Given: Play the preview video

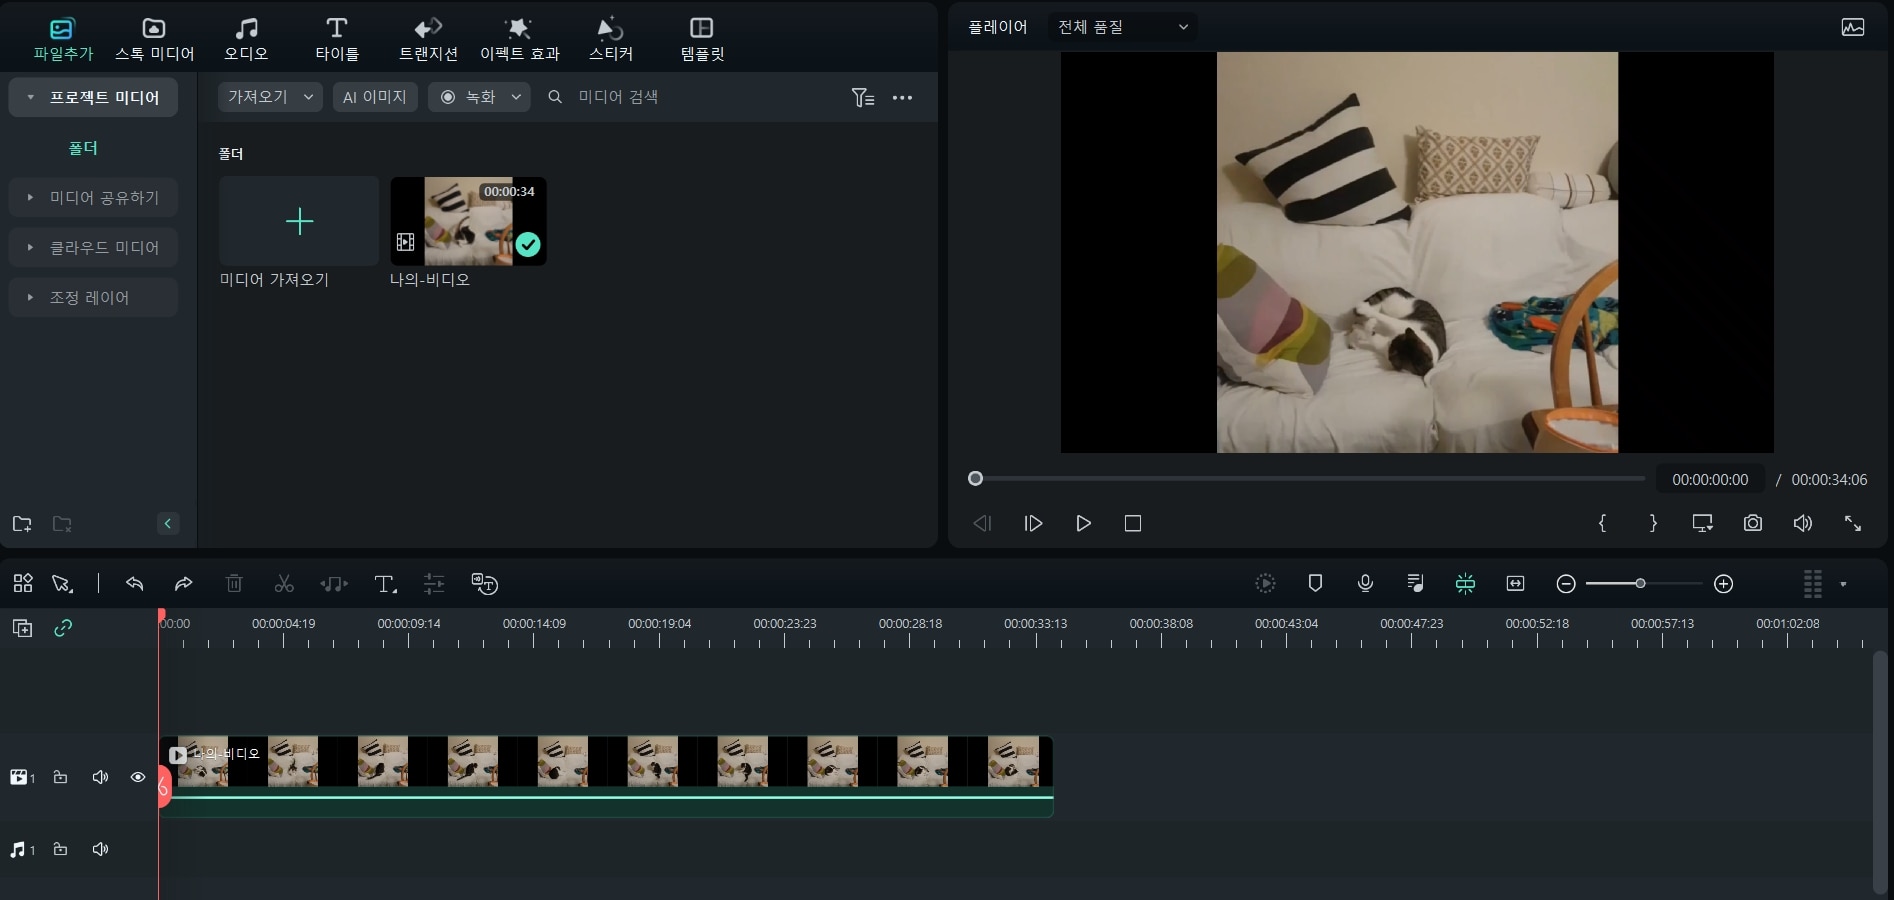Looking at the screenshot, I should [1083, 523].
